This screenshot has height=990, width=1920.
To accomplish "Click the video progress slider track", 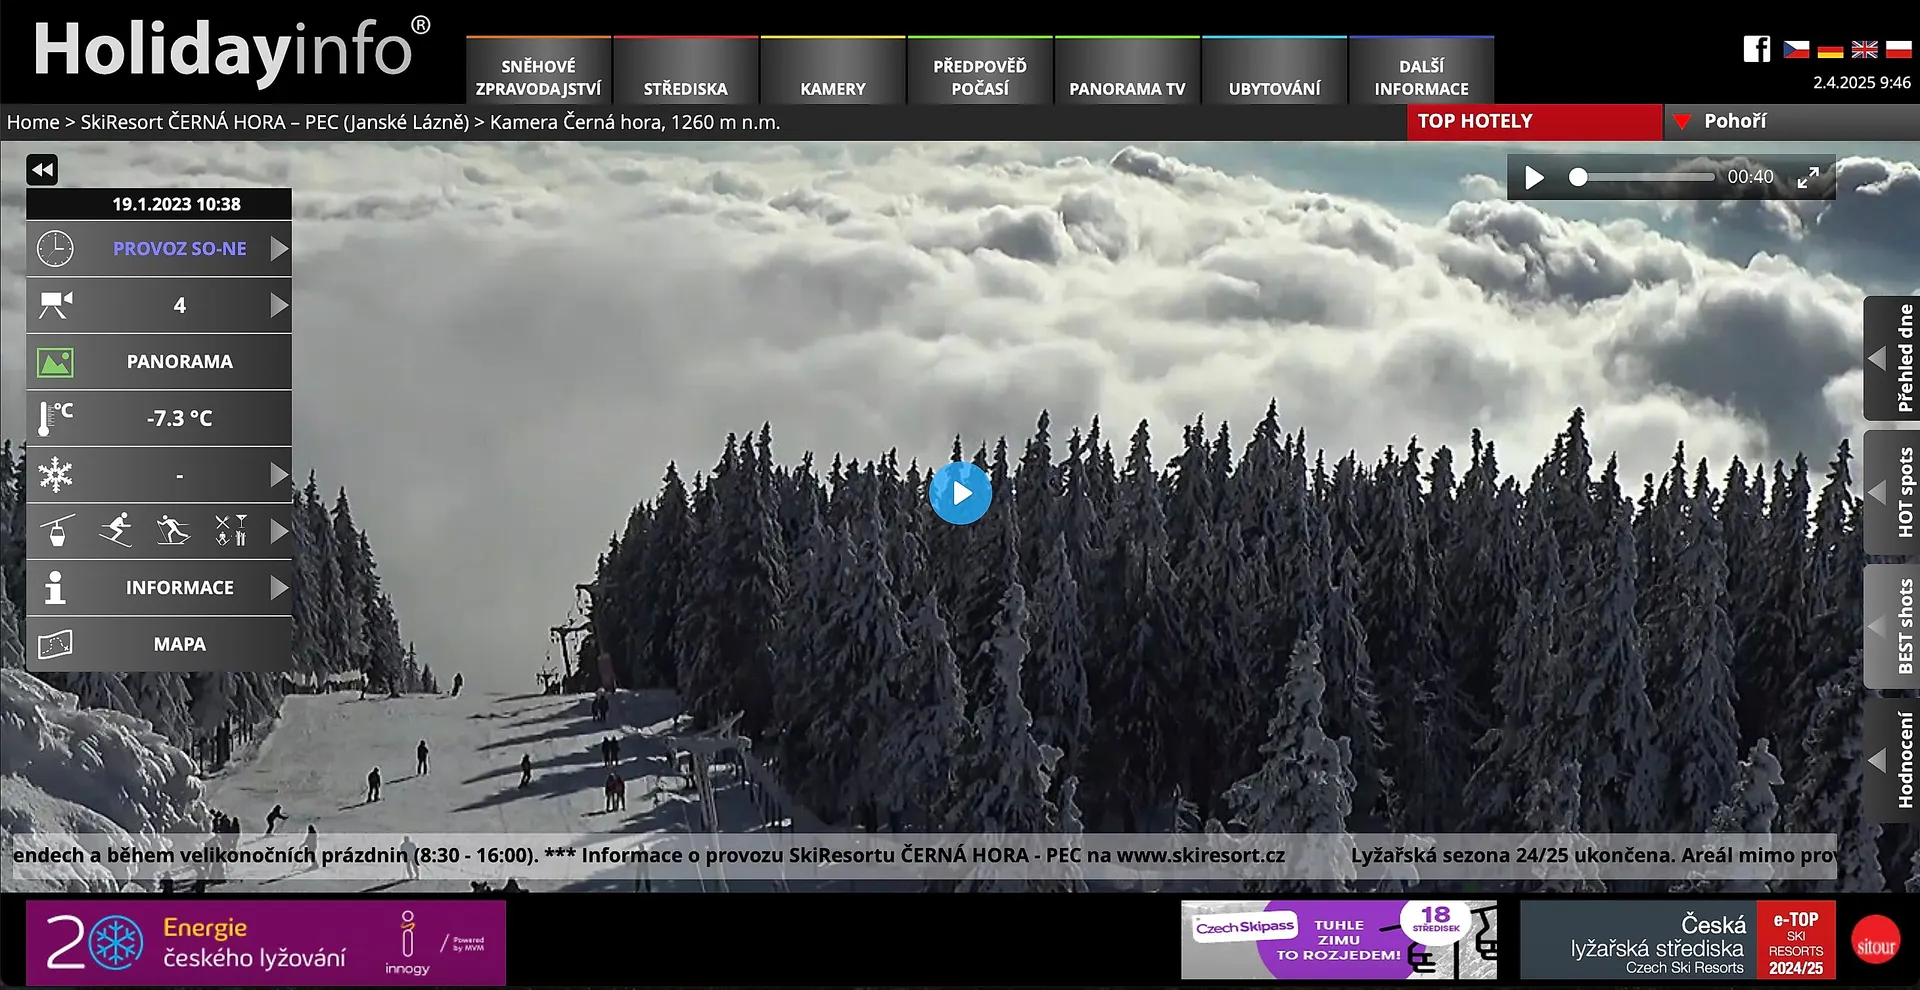I will click(1645, 178).
